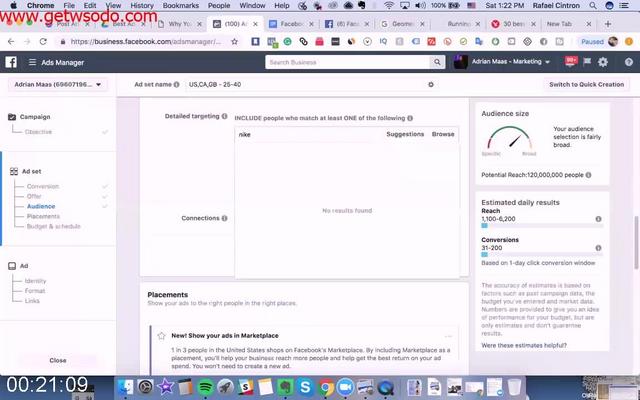
Task: Click the Campaign folder icon in sidebar
Action: [12, 117]
